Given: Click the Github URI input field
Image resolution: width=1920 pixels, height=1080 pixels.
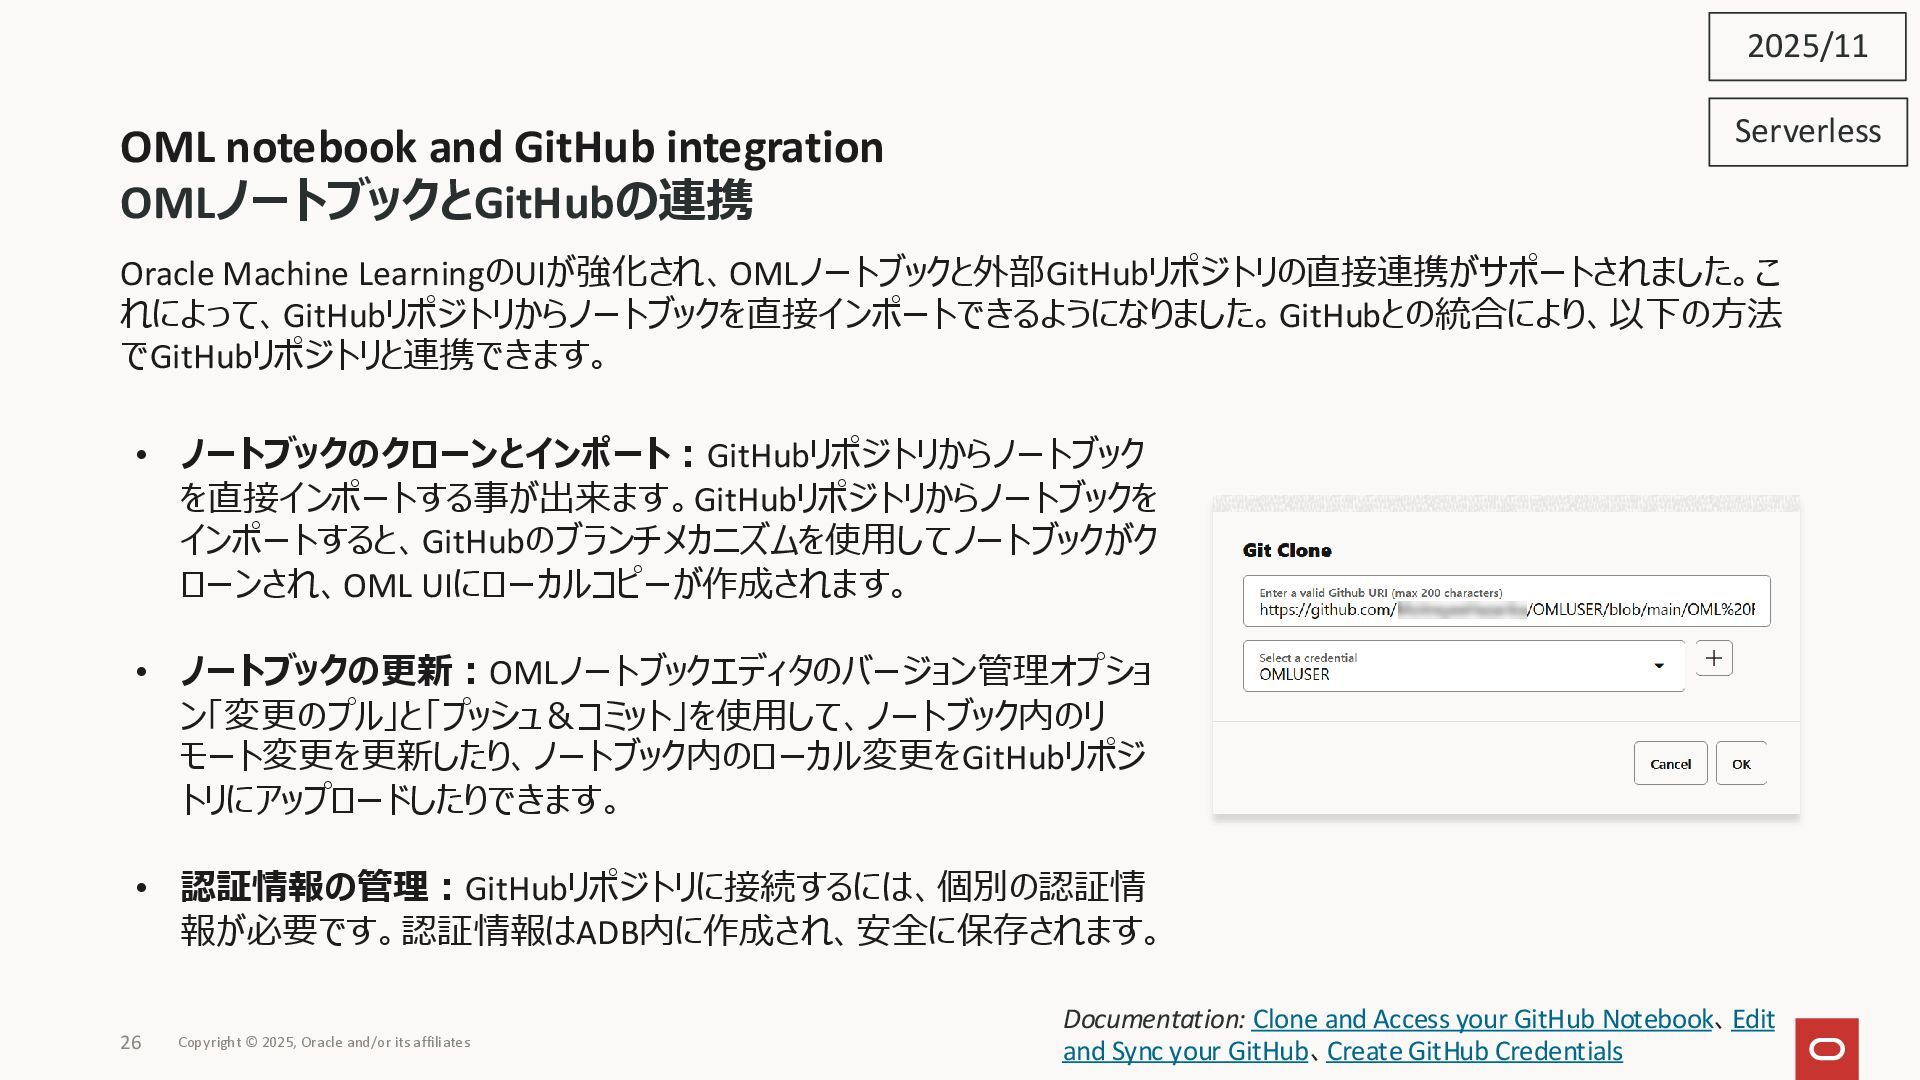Looking at the screenshot, I should point(1505,602).
